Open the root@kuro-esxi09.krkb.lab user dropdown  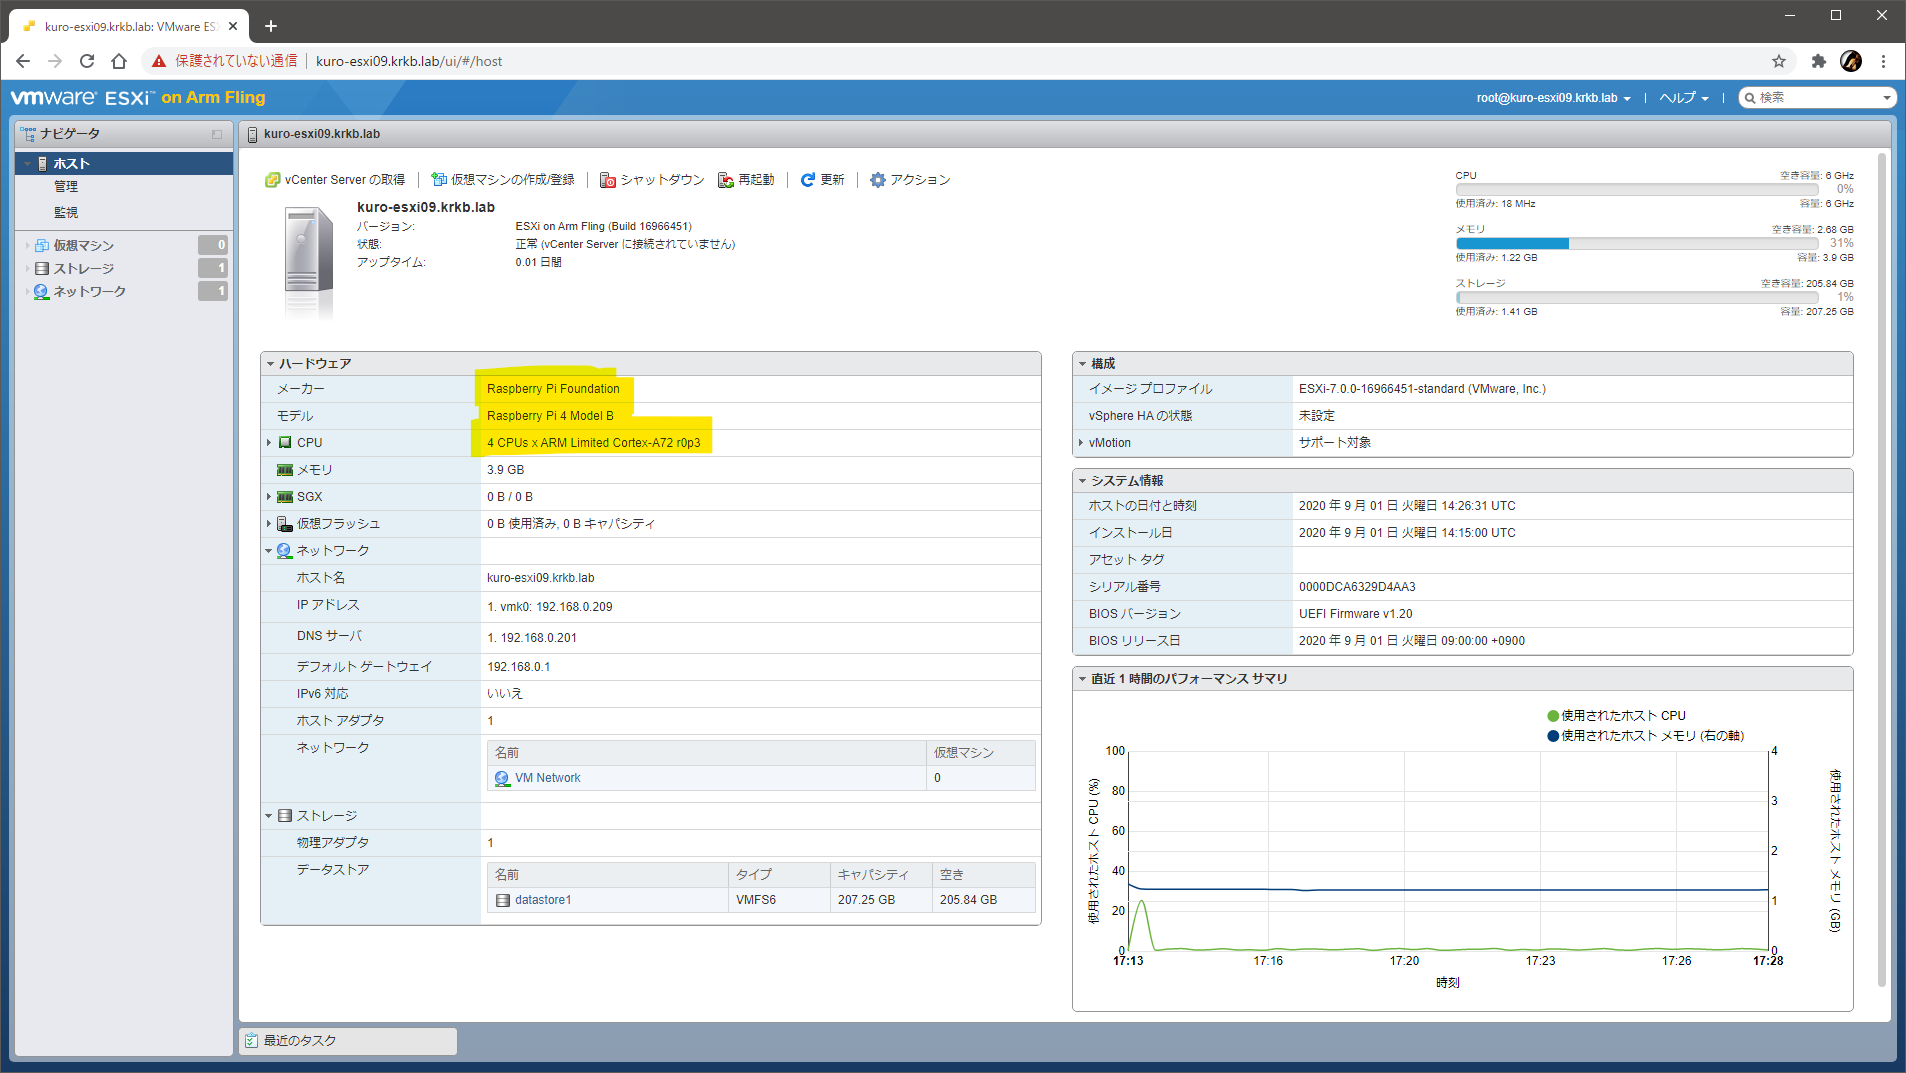click(x=1550, y=97)
